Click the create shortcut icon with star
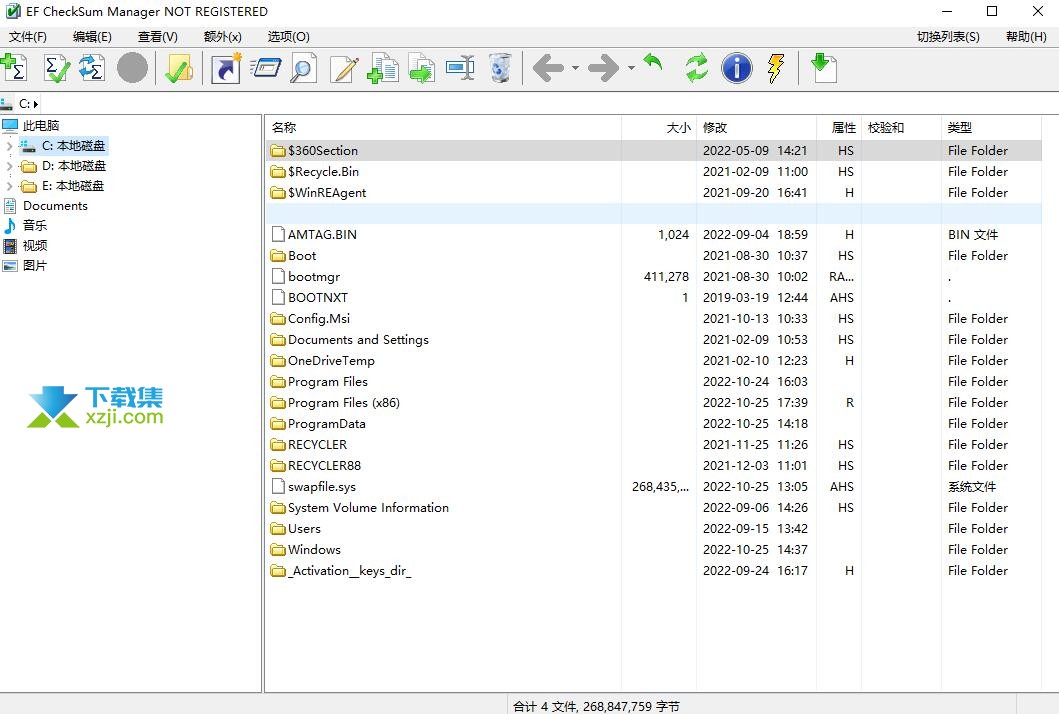1059x714 pixels. click(x=226, y=68)
